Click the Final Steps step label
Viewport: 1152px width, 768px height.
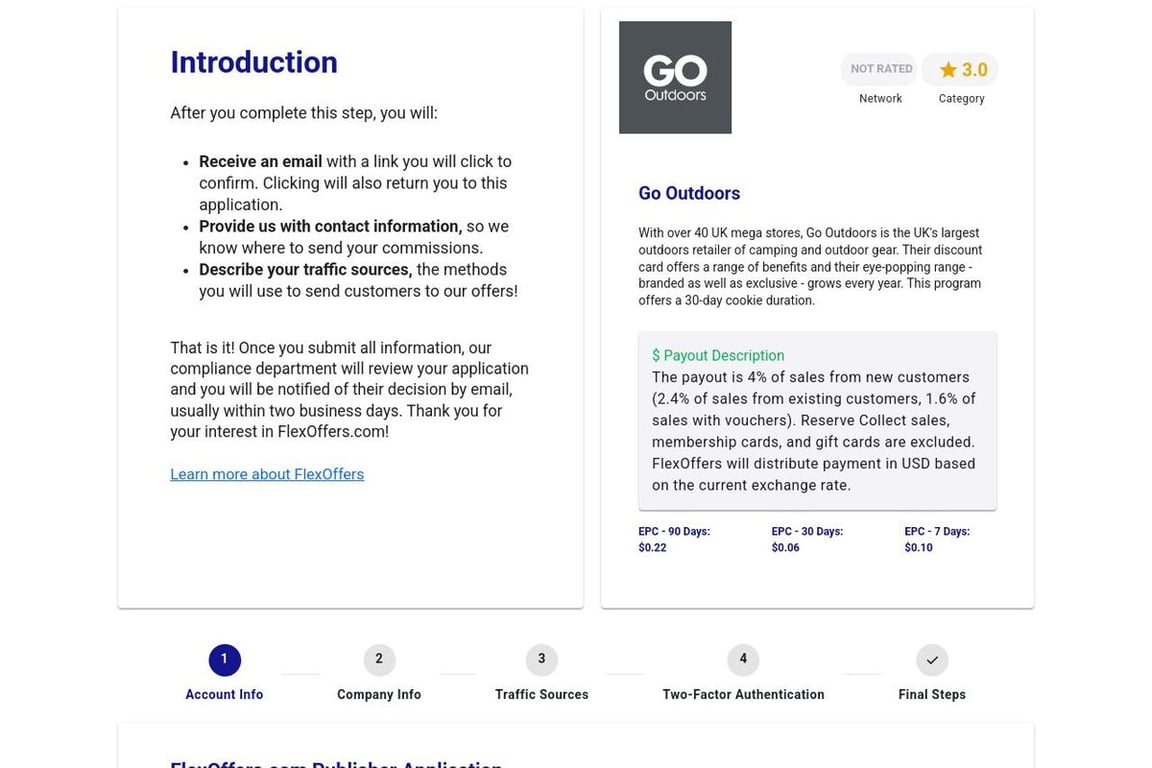click(x=932, y=695)
